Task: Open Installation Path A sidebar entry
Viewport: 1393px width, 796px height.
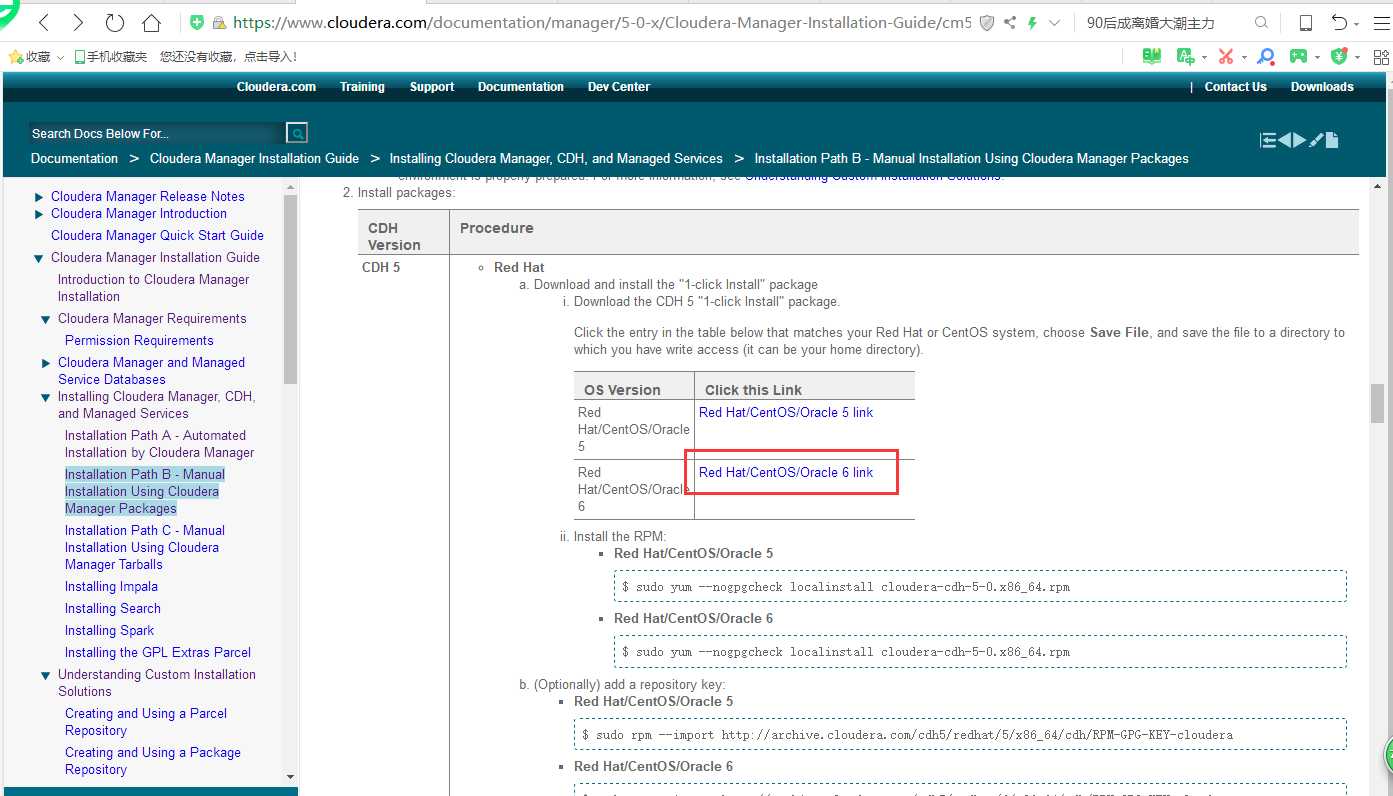Action: click(x=160, y=444)
